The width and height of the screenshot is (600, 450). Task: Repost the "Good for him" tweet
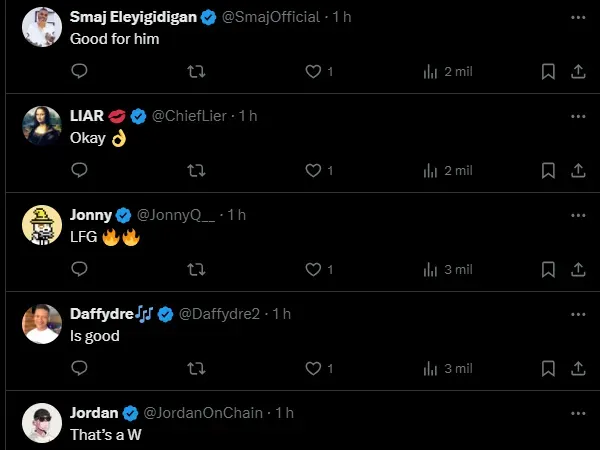point(197,71)
